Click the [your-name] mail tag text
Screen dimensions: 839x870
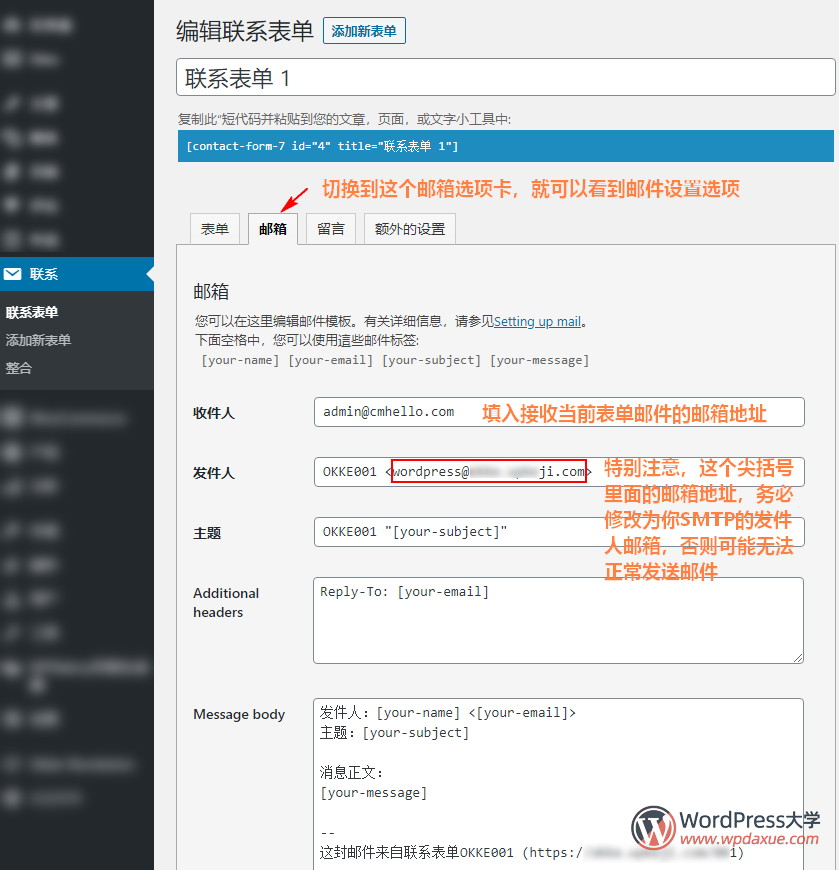tap(240, 360)
